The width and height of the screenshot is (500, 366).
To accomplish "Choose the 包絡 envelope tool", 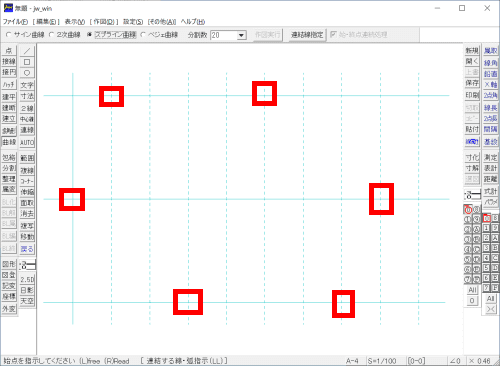I will coord(9,157).
